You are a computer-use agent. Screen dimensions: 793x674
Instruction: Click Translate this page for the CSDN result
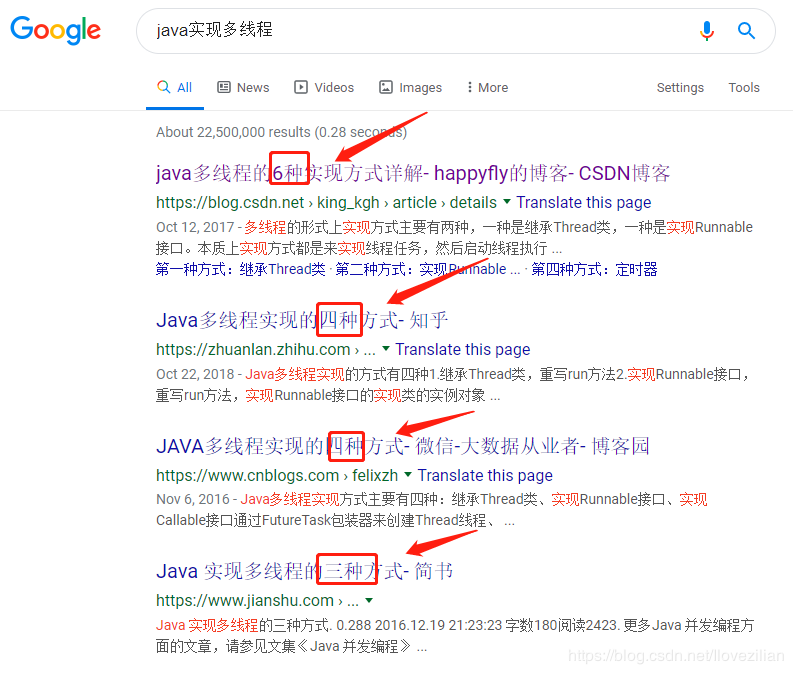click(x=584, y=202)
